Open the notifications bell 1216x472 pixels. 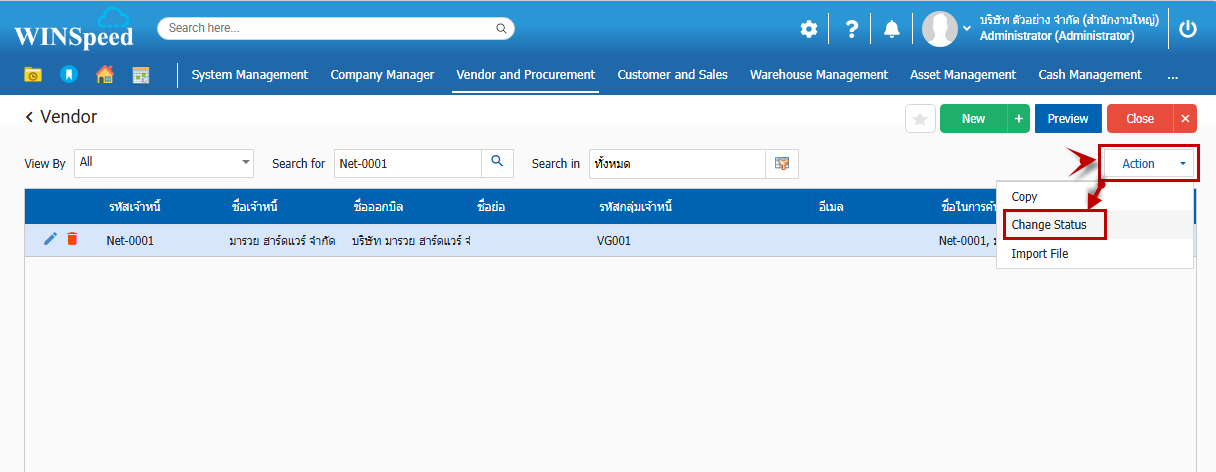pyautogui.click(x=891, y=29)
